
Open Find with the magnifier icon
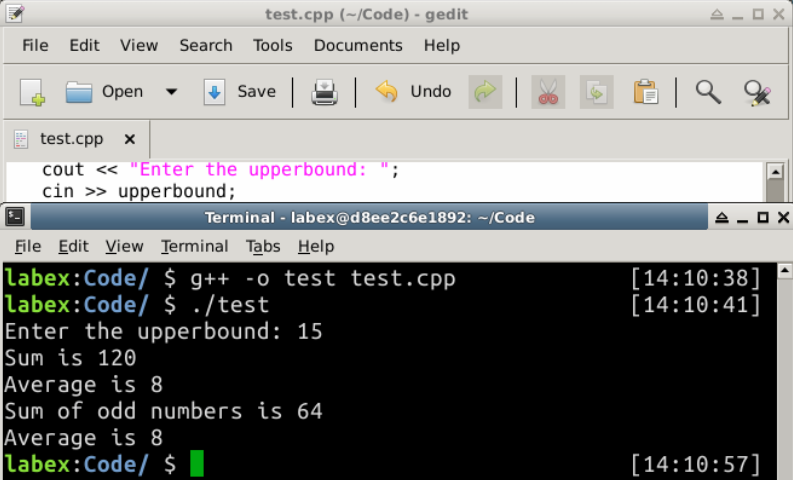point(708,92)
